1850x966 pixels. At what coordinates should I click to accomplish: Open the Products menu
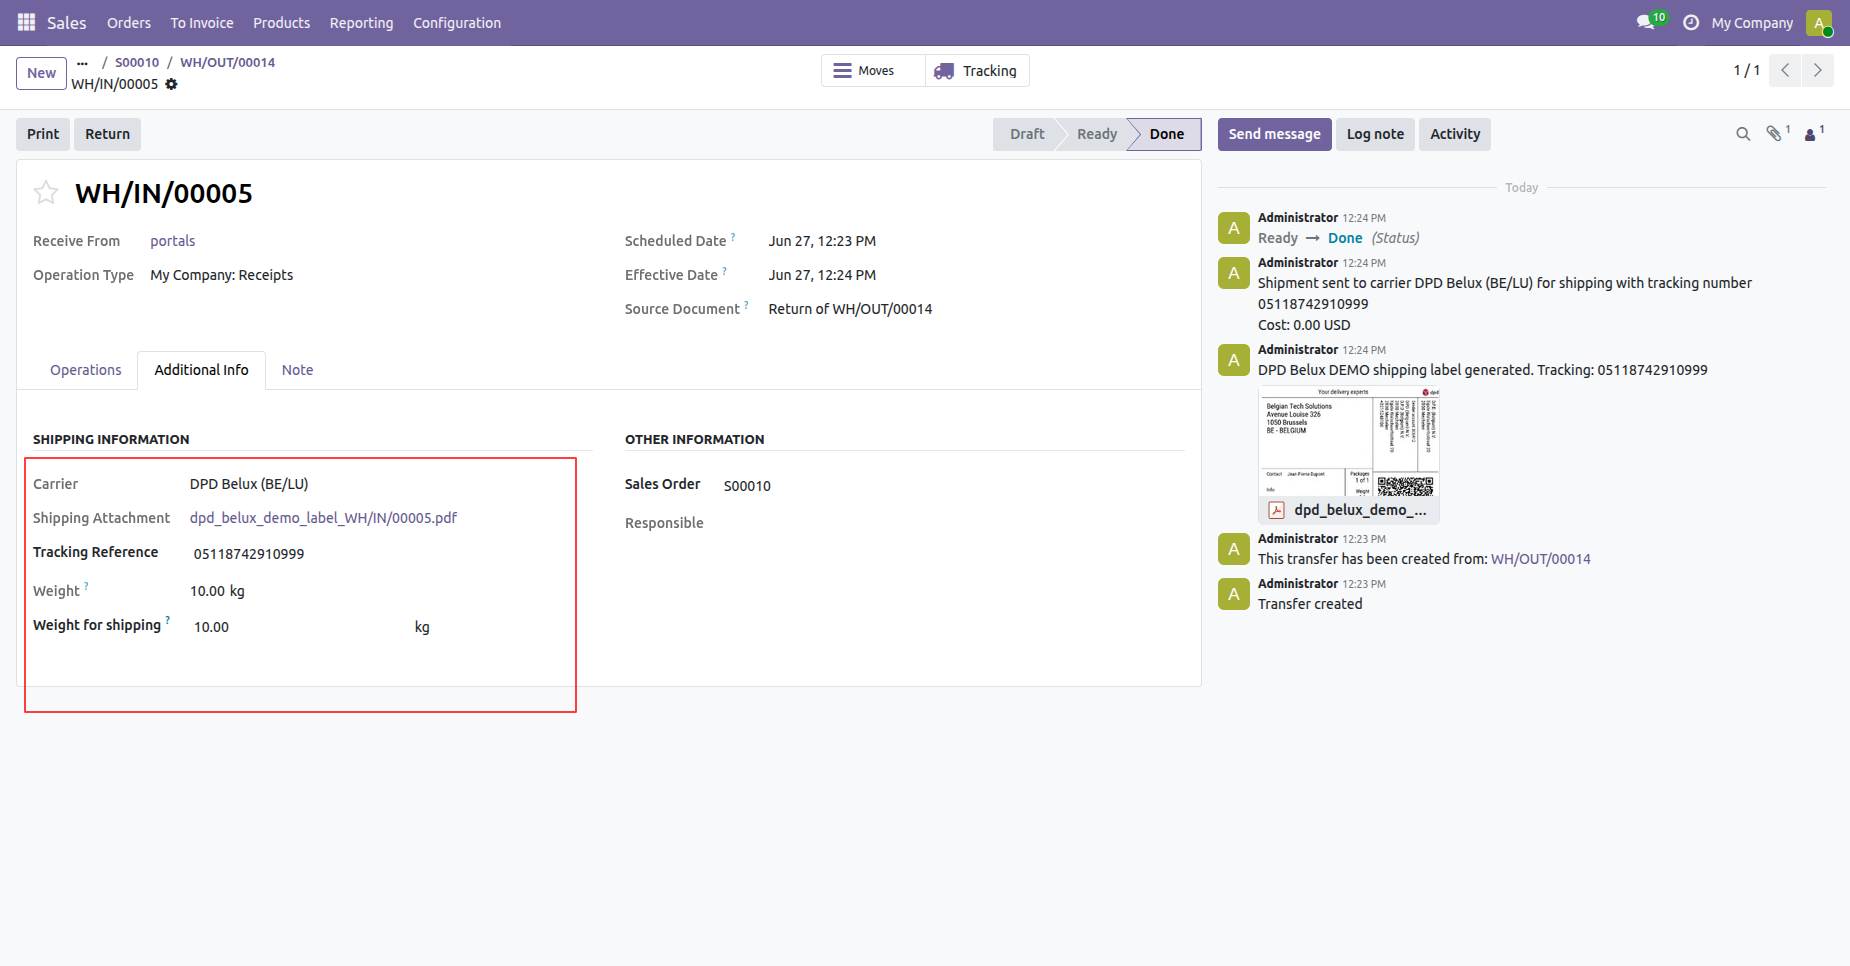(x=281, y=22)
